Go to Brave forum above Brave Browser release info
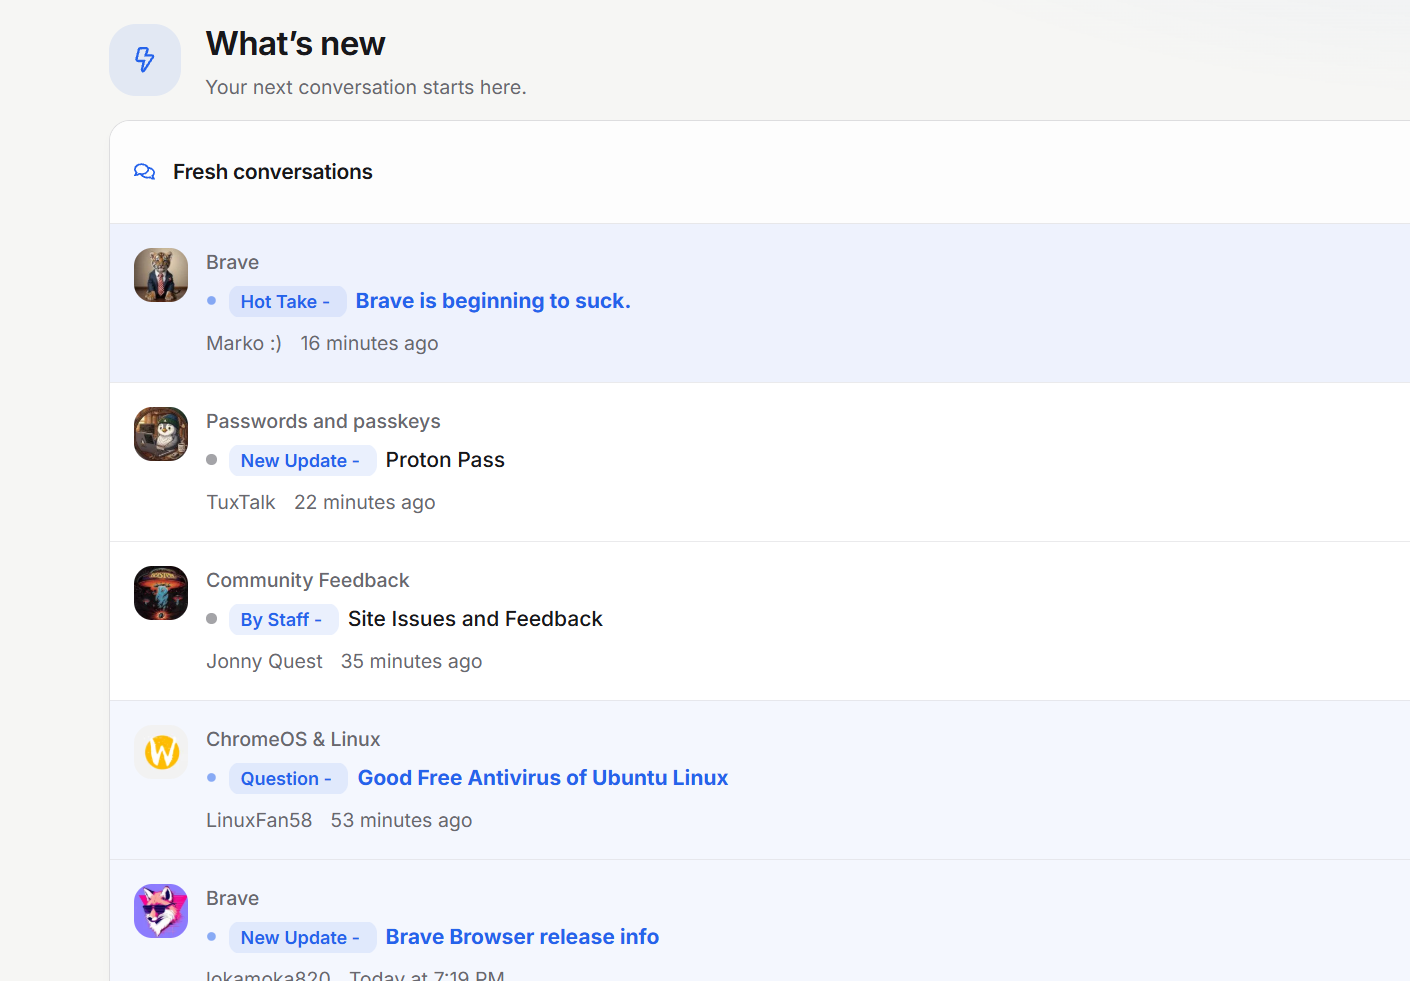The width and height of the screenshot is (1410, 981). (x=232, y=898)
